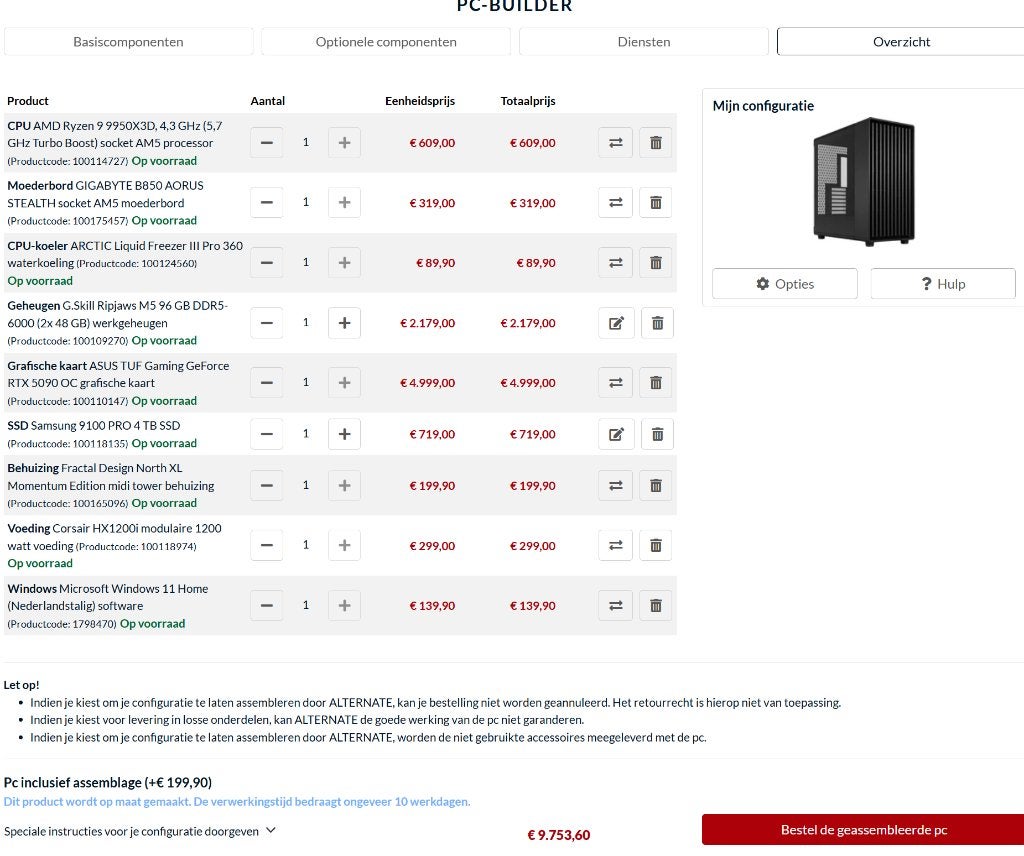The image size is (1024, 856).
Task: Expand Speciale instructies voor je configuratie doorgeven
Action: (x=139, y=831)
